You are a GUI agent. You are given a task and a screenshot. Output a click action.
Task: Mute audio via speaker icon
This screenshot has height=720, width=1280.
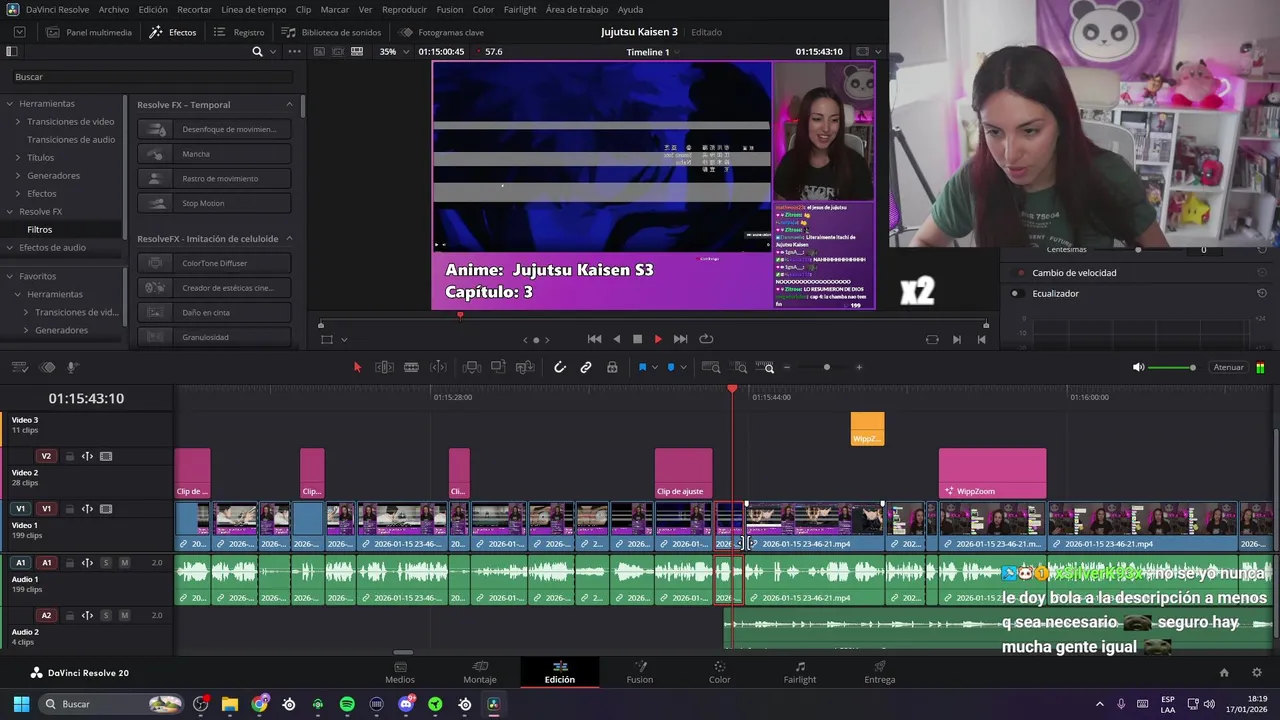(x=1138, y=367)
